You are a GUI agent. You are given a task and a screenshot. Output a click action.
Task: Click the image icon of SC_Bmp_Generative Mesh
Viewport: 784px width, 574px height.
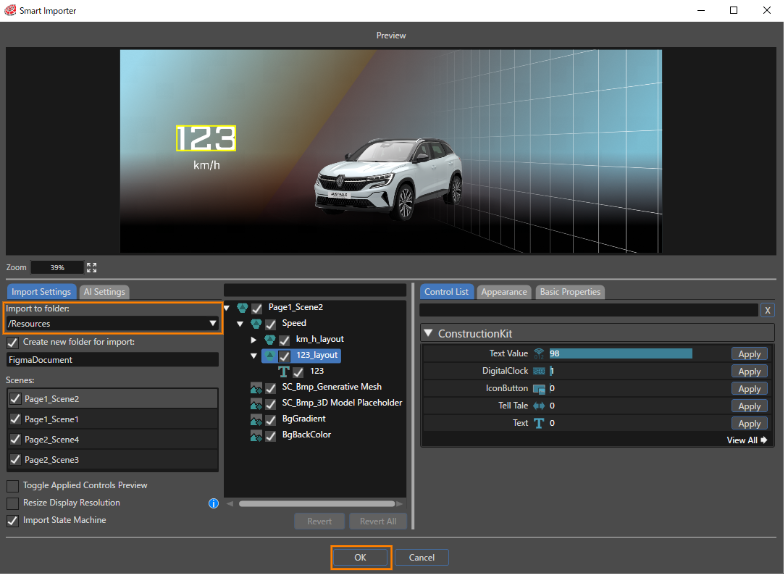click(x=256, y=388)
